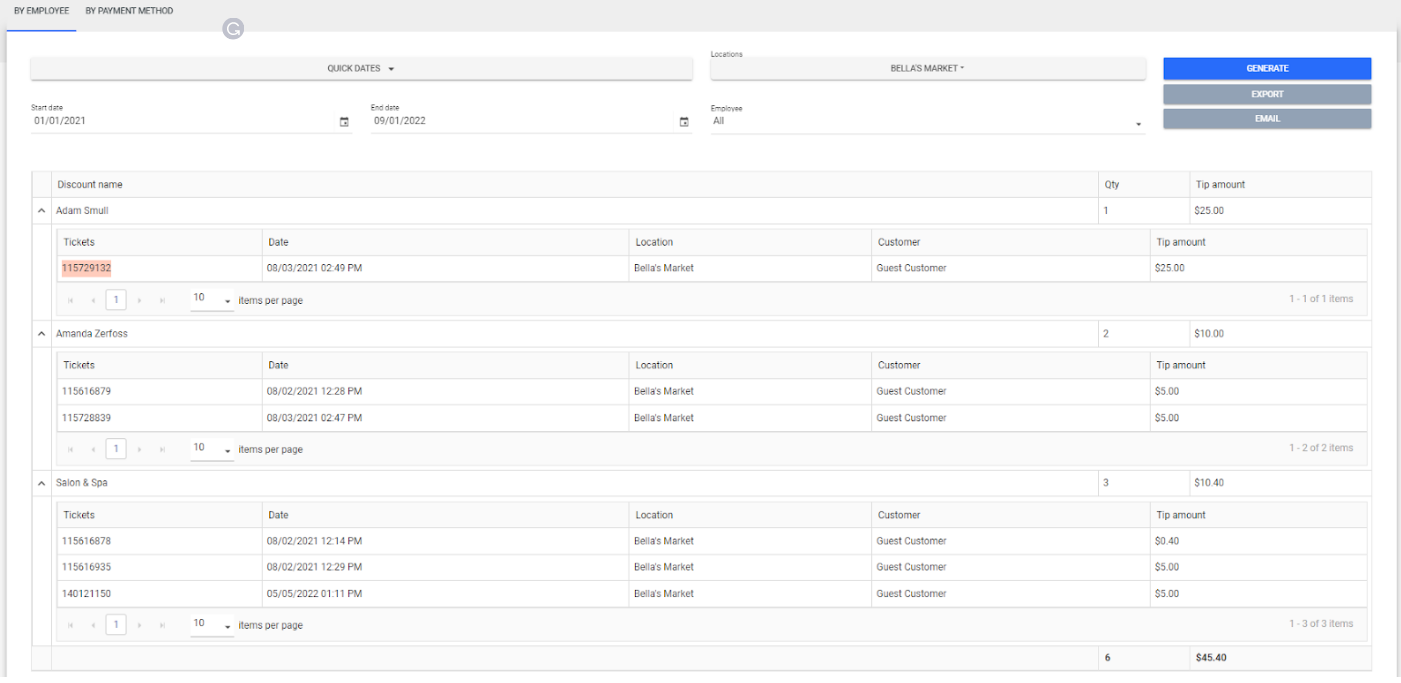Collapse the Salon & Spa row
This screenshot has height=683, width=1401.
(x=41, y=483)
